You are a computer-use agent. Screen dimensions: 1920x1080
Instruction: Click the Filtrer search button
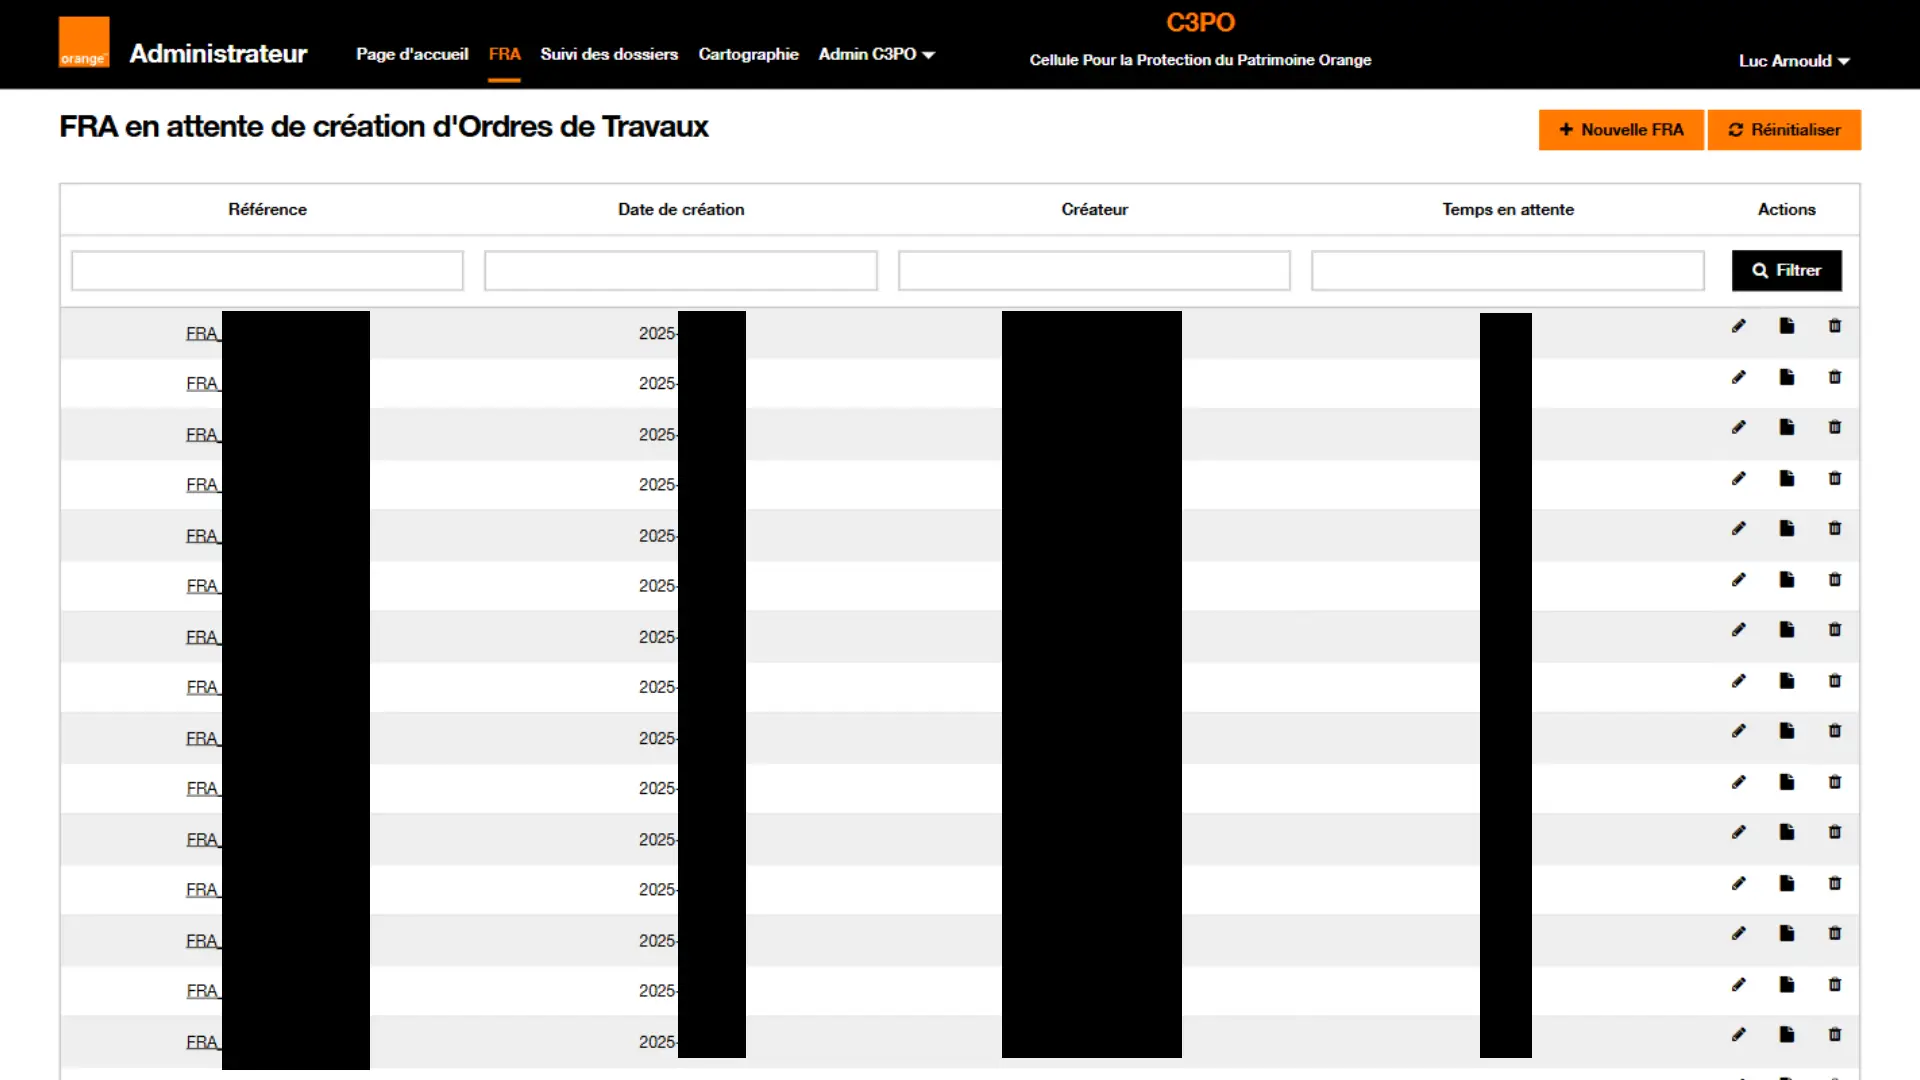pyautogui.click(x=1786, y=270)
